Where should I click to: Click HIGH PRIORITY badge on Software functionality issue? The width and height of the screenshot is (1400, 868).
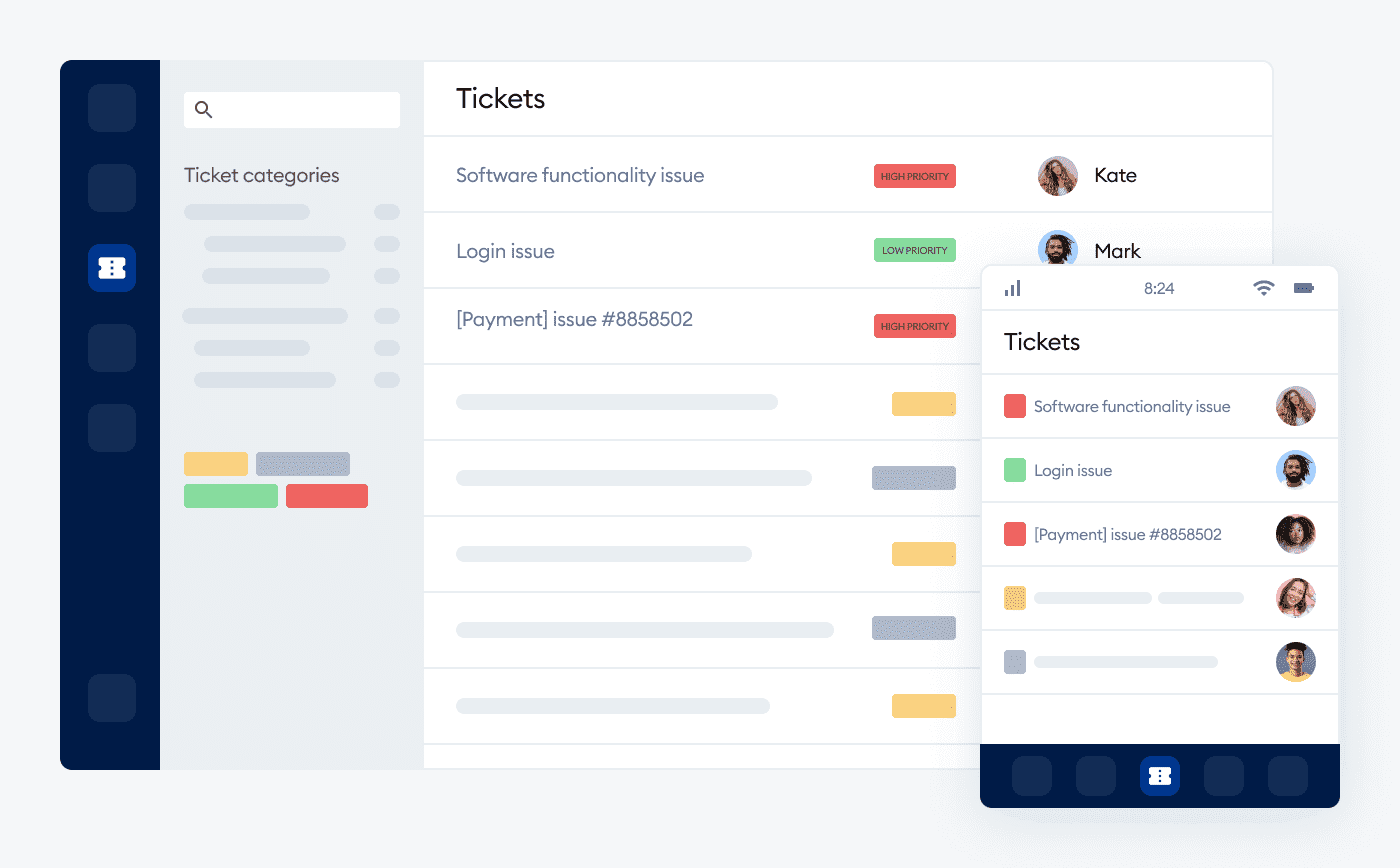point(915,176)
